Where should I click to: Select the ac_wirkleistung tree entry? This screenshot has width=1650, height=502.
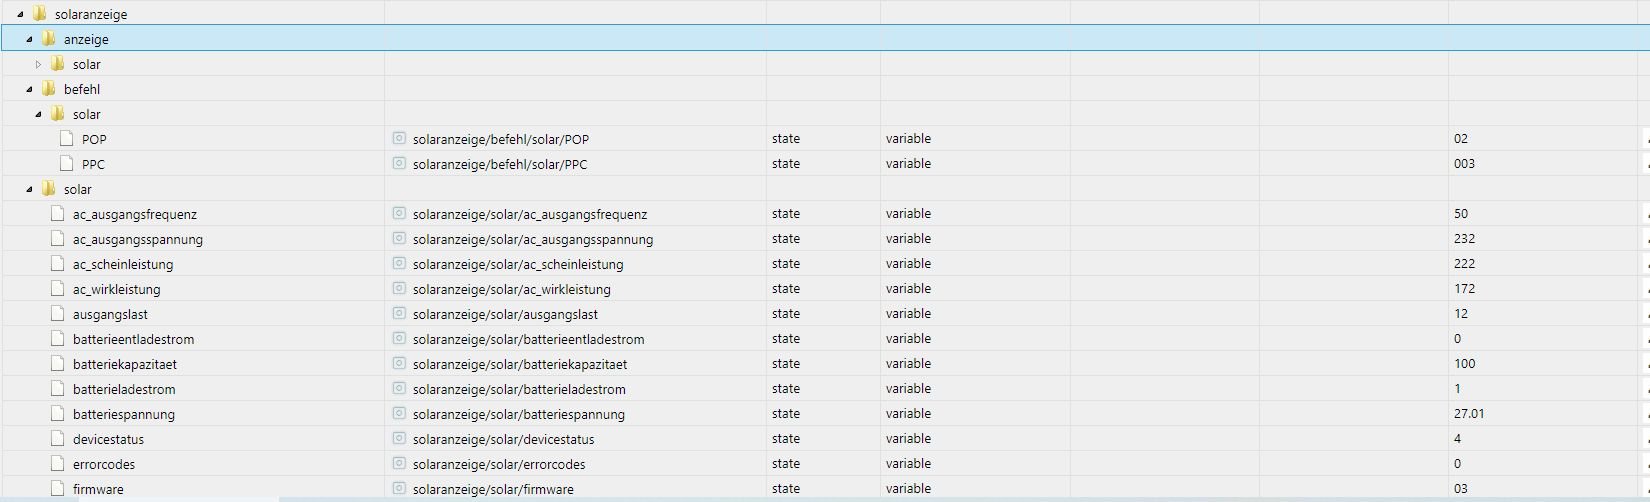(116, 289)
